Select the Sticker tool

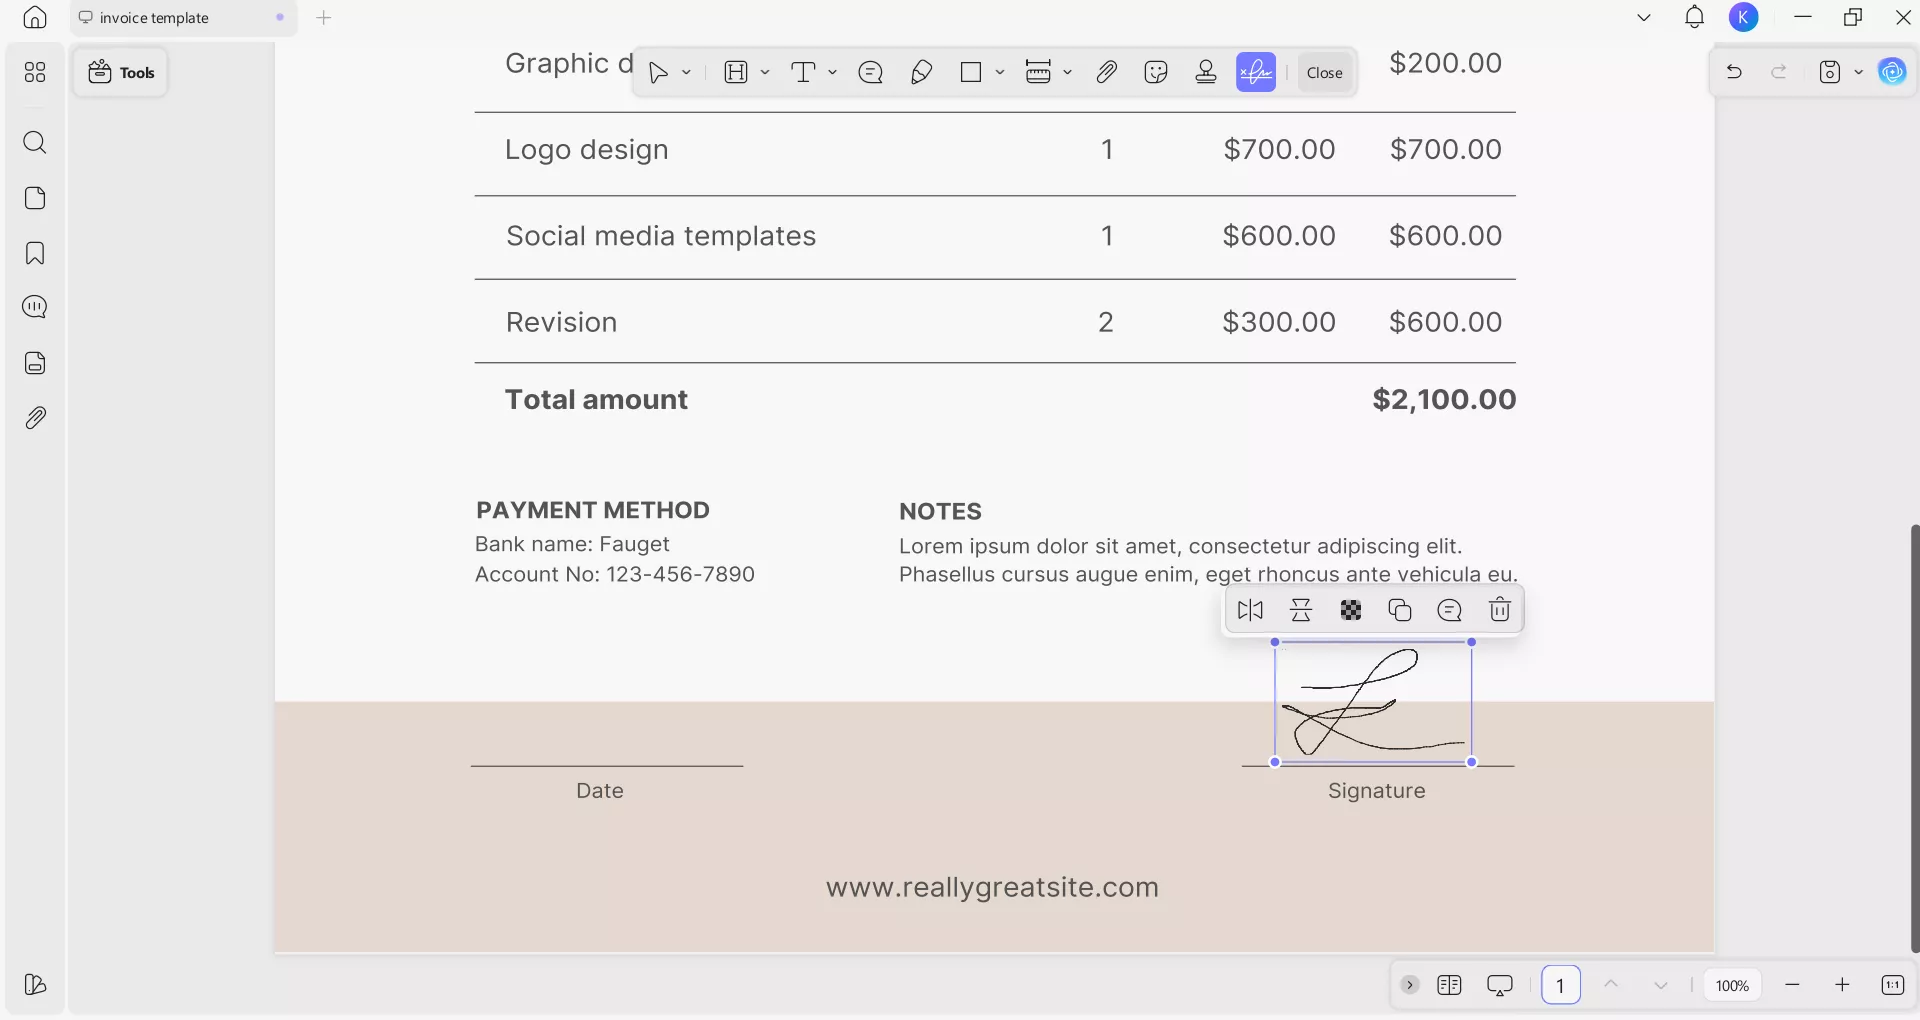point(1156,72)
